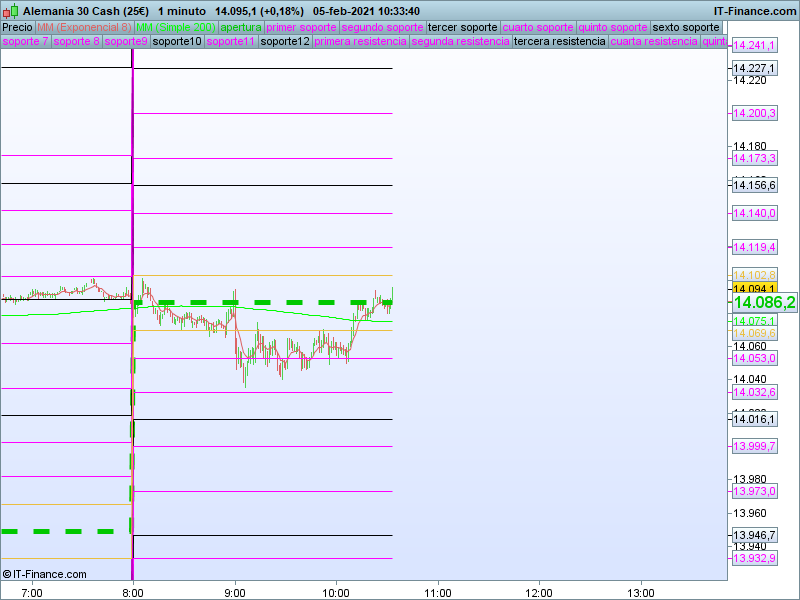Screen dimensions: 800x600
Task: Select the soporte10 legend label
Action: coord(177,42)
